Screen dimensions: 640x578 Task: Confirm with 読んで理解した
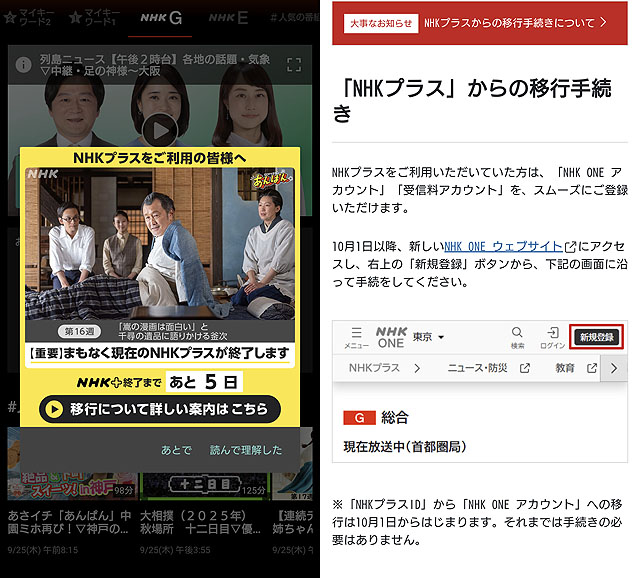246,450
